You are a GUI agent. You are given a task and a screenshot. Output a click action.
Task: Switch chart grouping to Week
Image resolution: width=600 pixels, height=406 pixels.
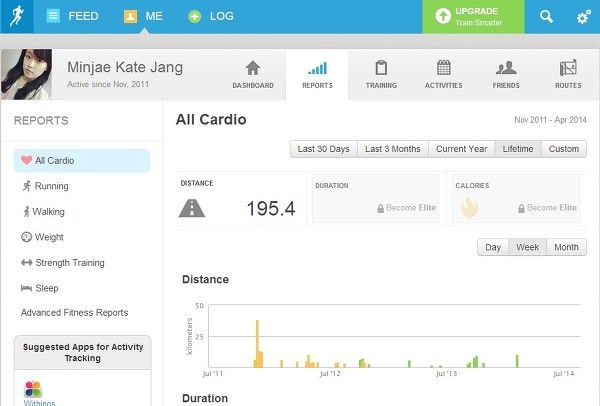tap(527, 247)
